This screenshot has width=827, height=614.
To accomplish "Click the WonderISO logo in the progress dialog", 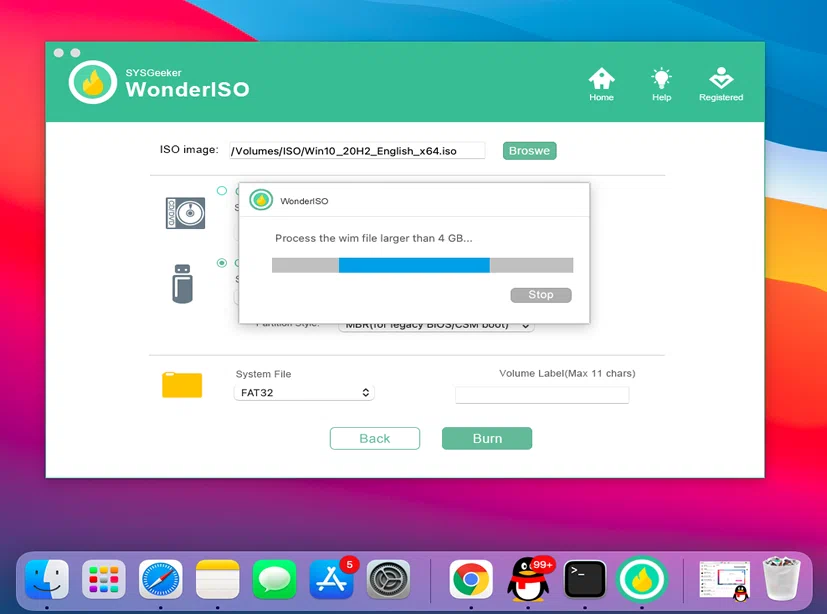I will [260, 199].
